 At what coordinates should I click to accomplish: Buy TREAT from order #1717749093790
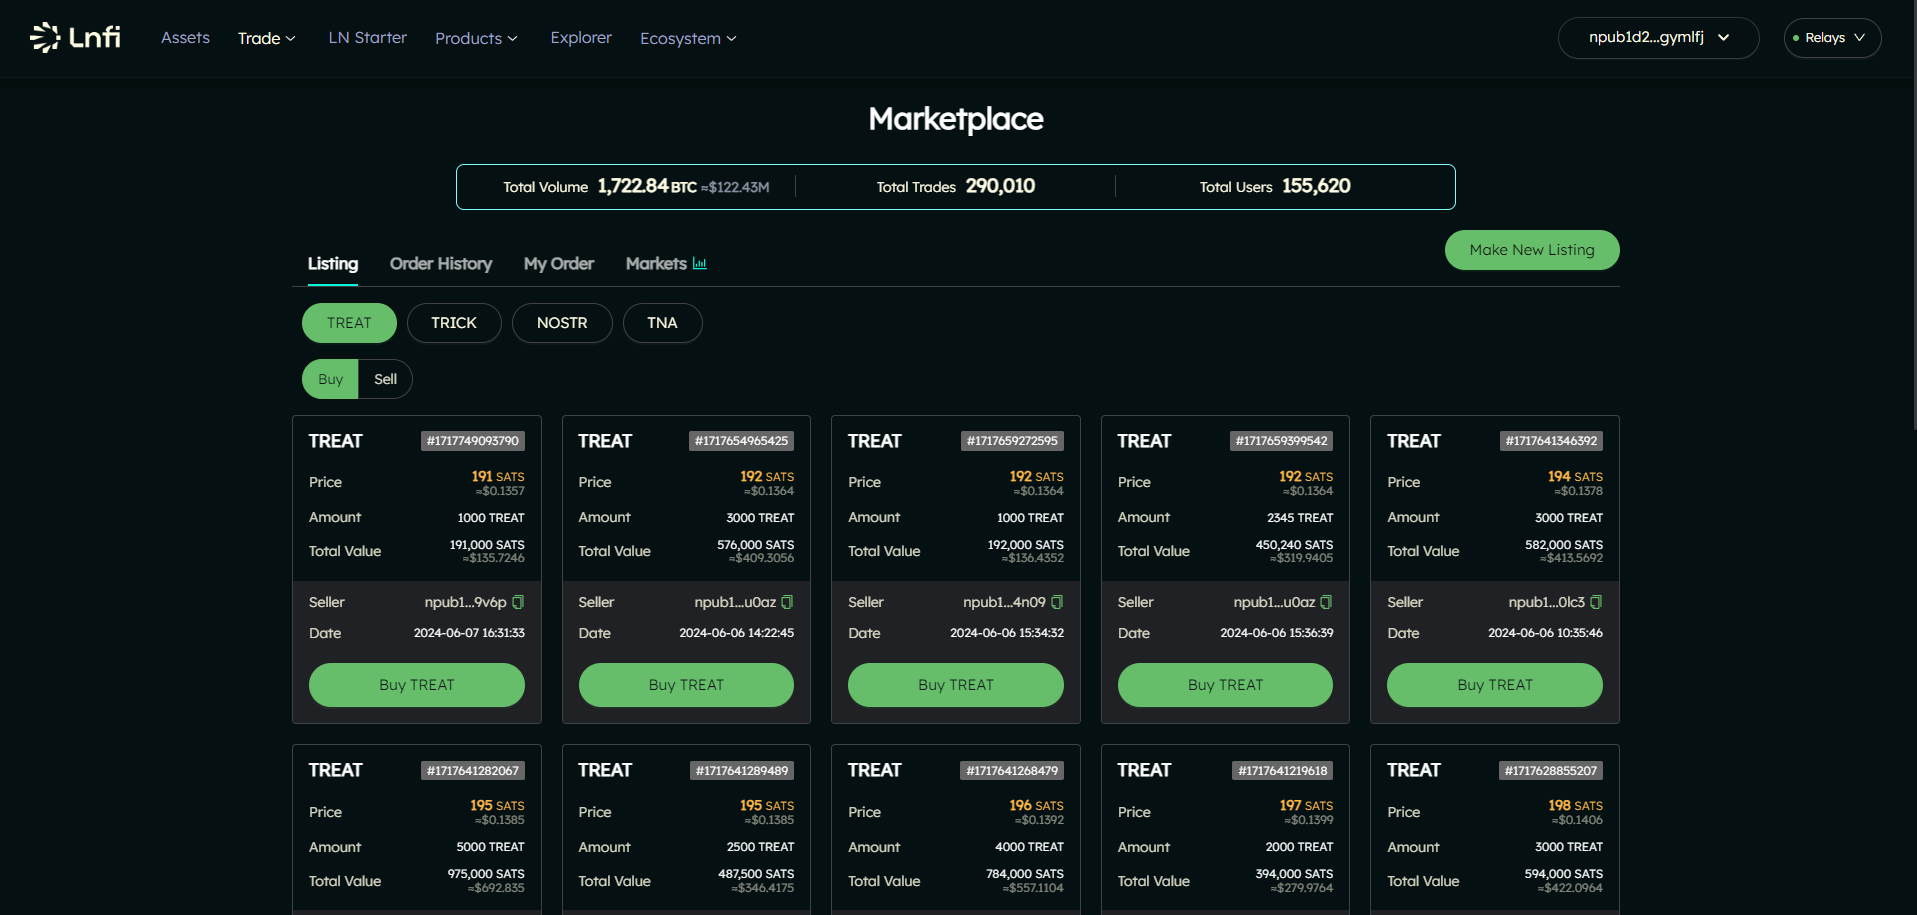[x=417, y=685]
